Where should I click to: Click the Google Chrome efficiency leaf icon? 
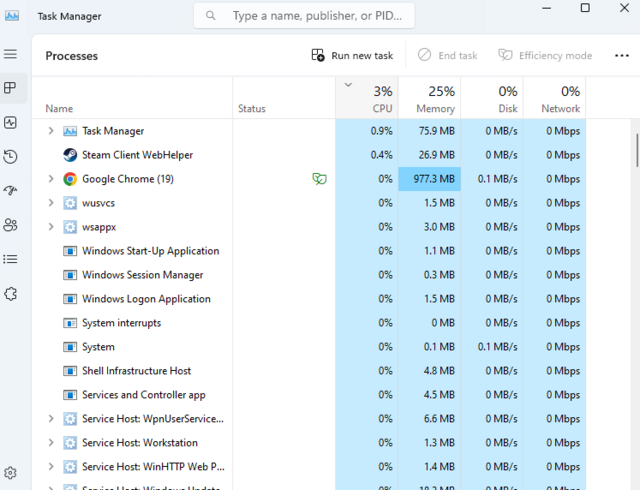click(319, 179)
